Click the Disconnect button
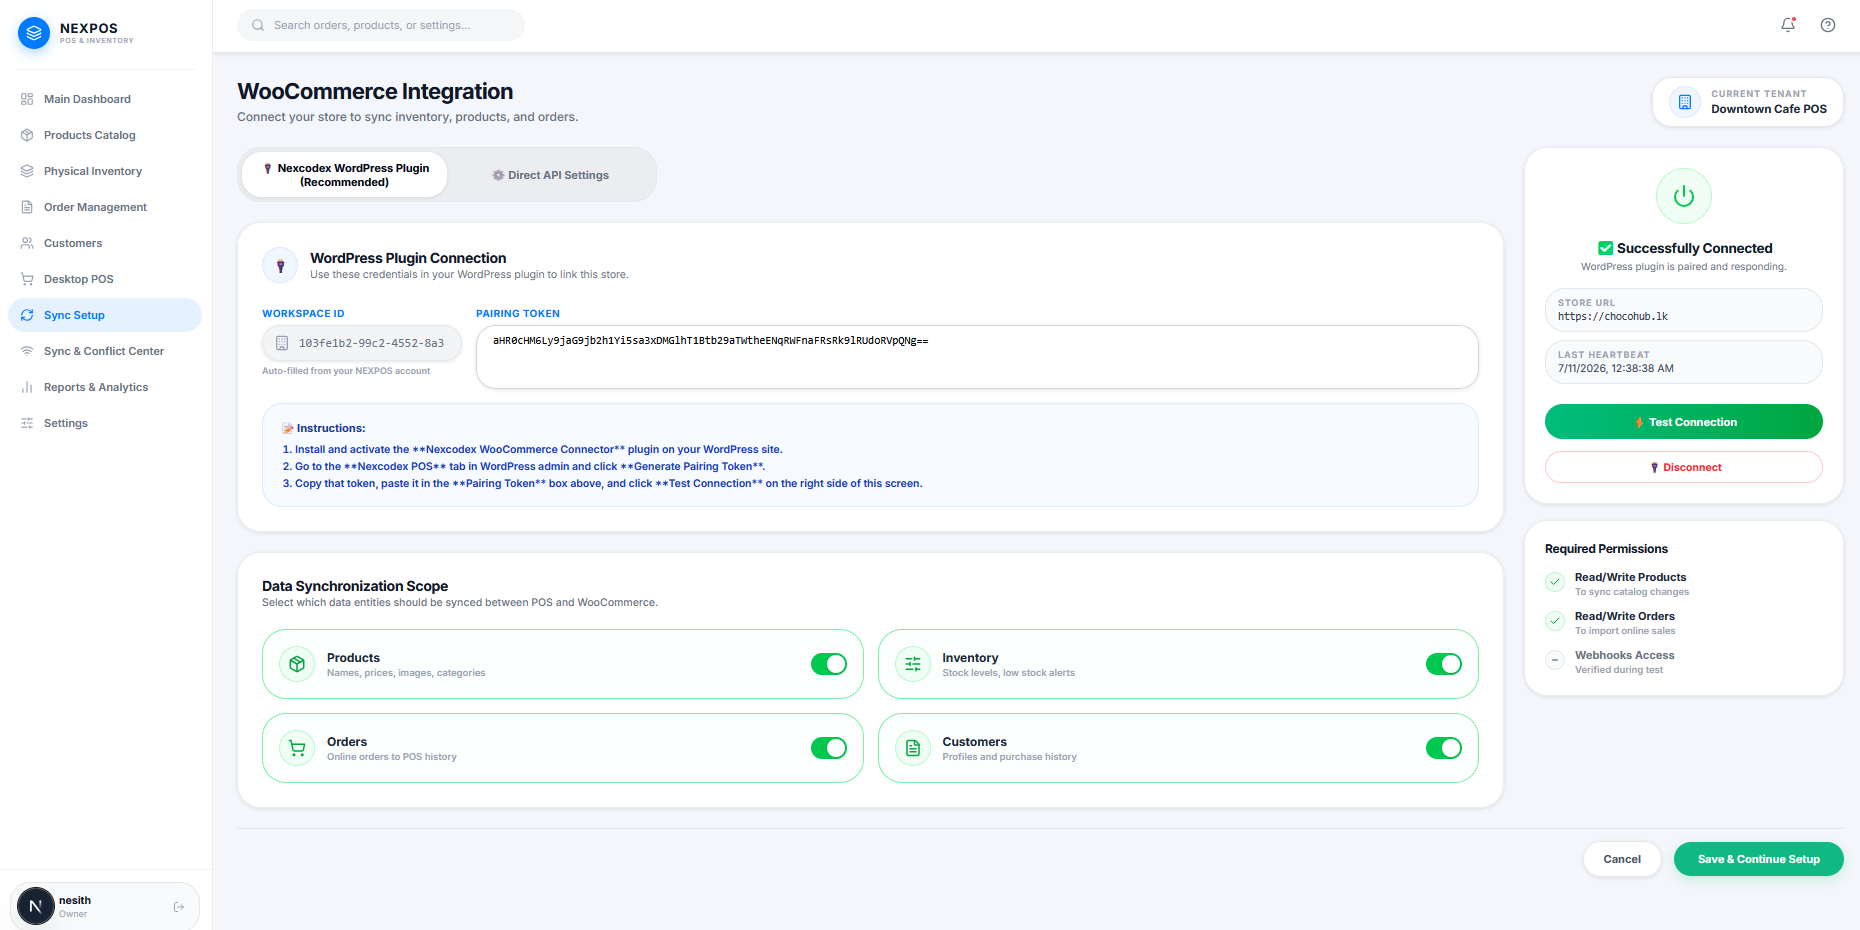Image resolution: width=1860 pixels, height=930 pixels. tap(1684, 467)
